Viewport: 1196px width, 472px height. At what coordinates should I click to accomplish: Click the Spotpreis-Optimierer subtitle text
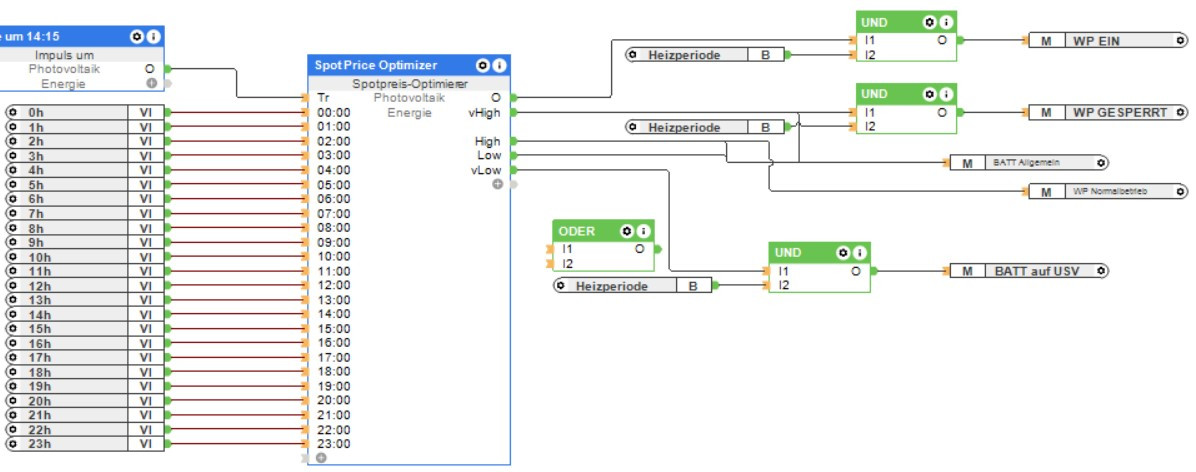click(410, 84)
